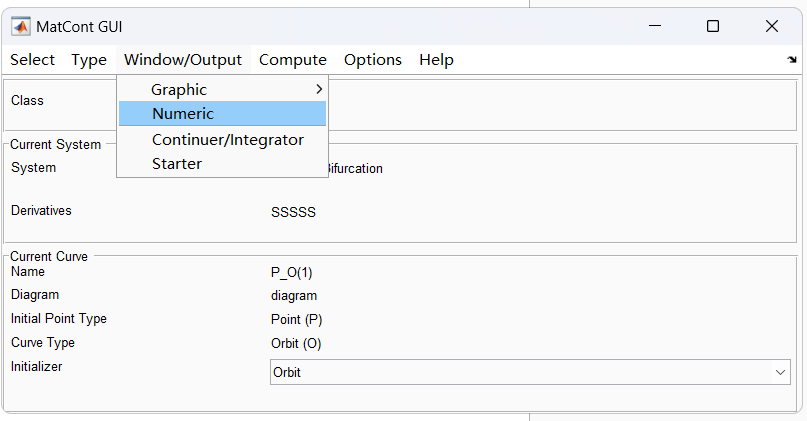Open the Compute menu
This screenshot has width=807, height=421.
pos(293,60)
